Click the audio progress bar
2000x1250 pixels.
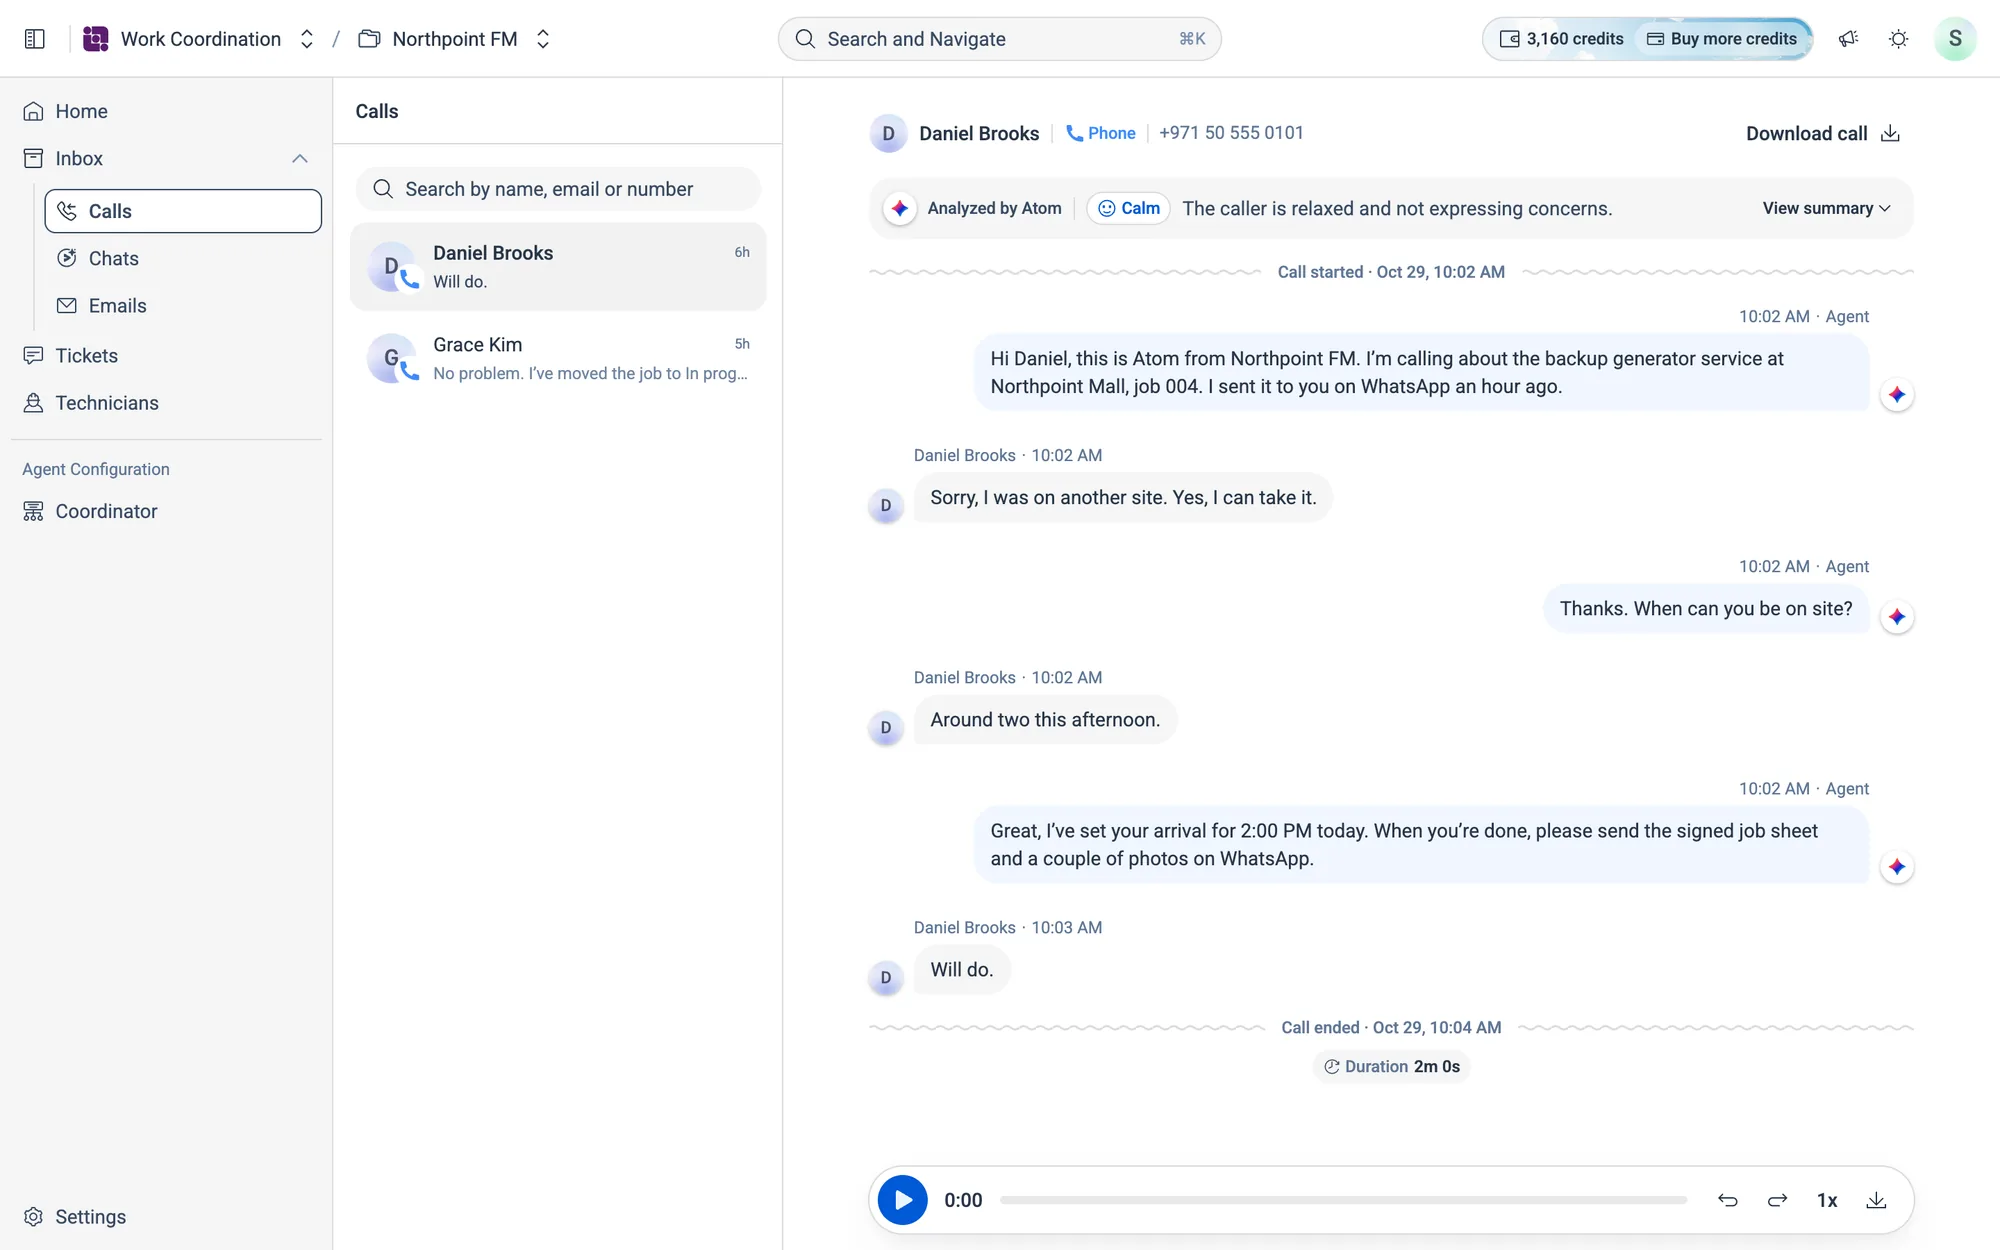1343,1200
